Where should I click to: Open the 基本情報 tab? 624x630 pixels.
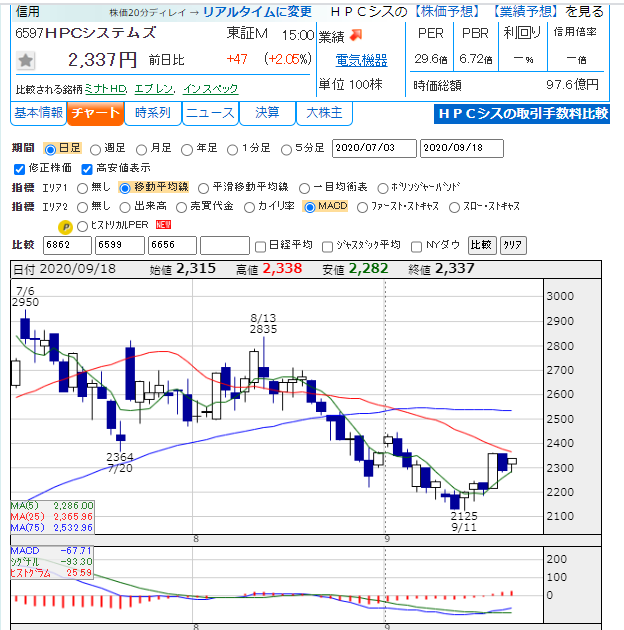pyautogui.click(x=38, y=113)
